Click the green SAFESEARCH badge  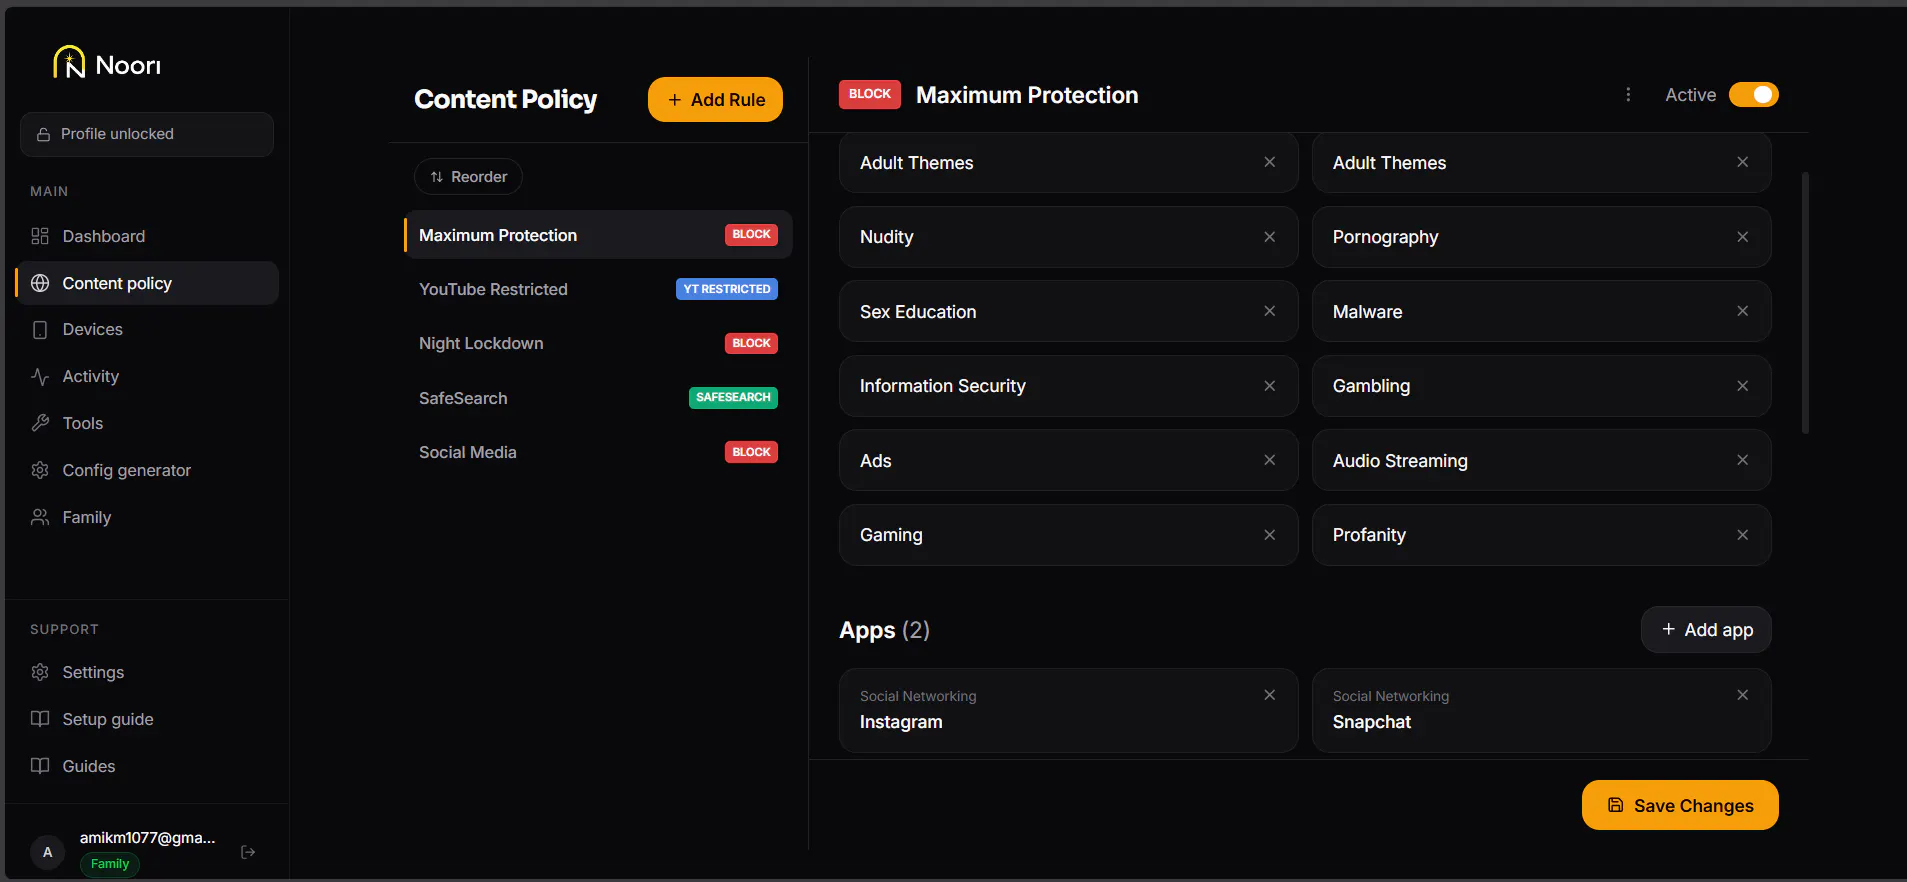click(733, 398)
